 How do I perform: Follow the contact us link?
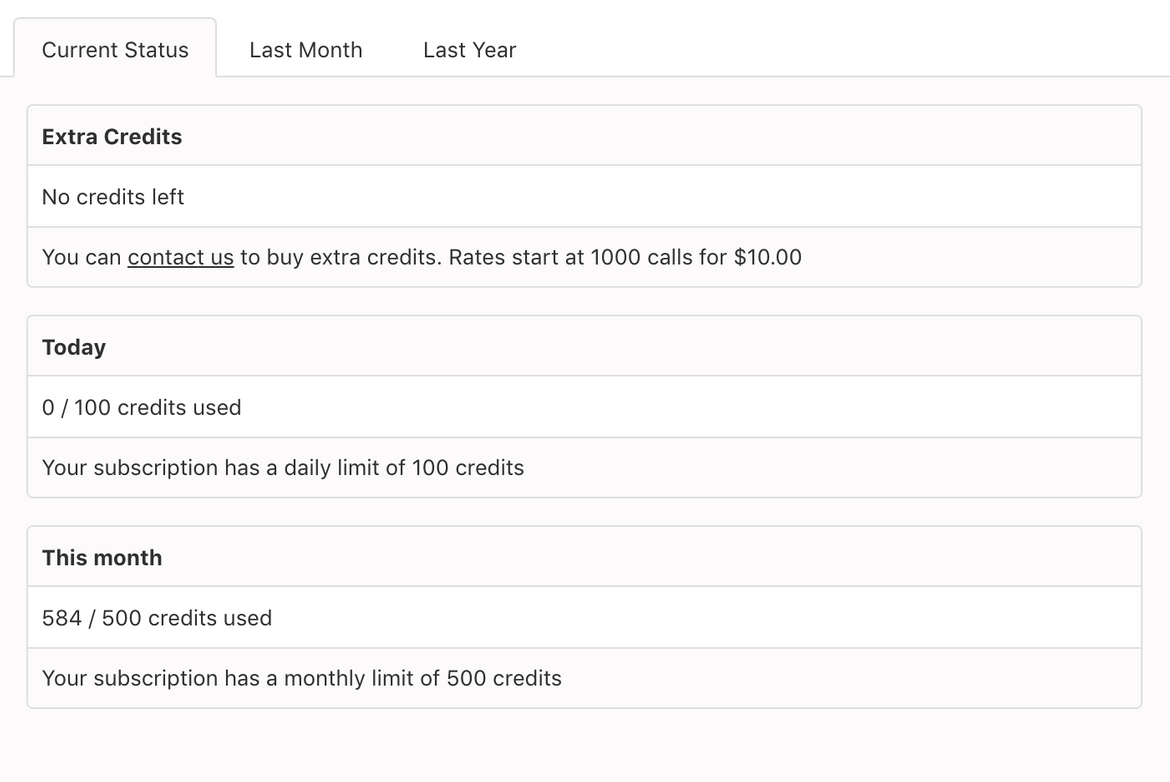[181, 257]
